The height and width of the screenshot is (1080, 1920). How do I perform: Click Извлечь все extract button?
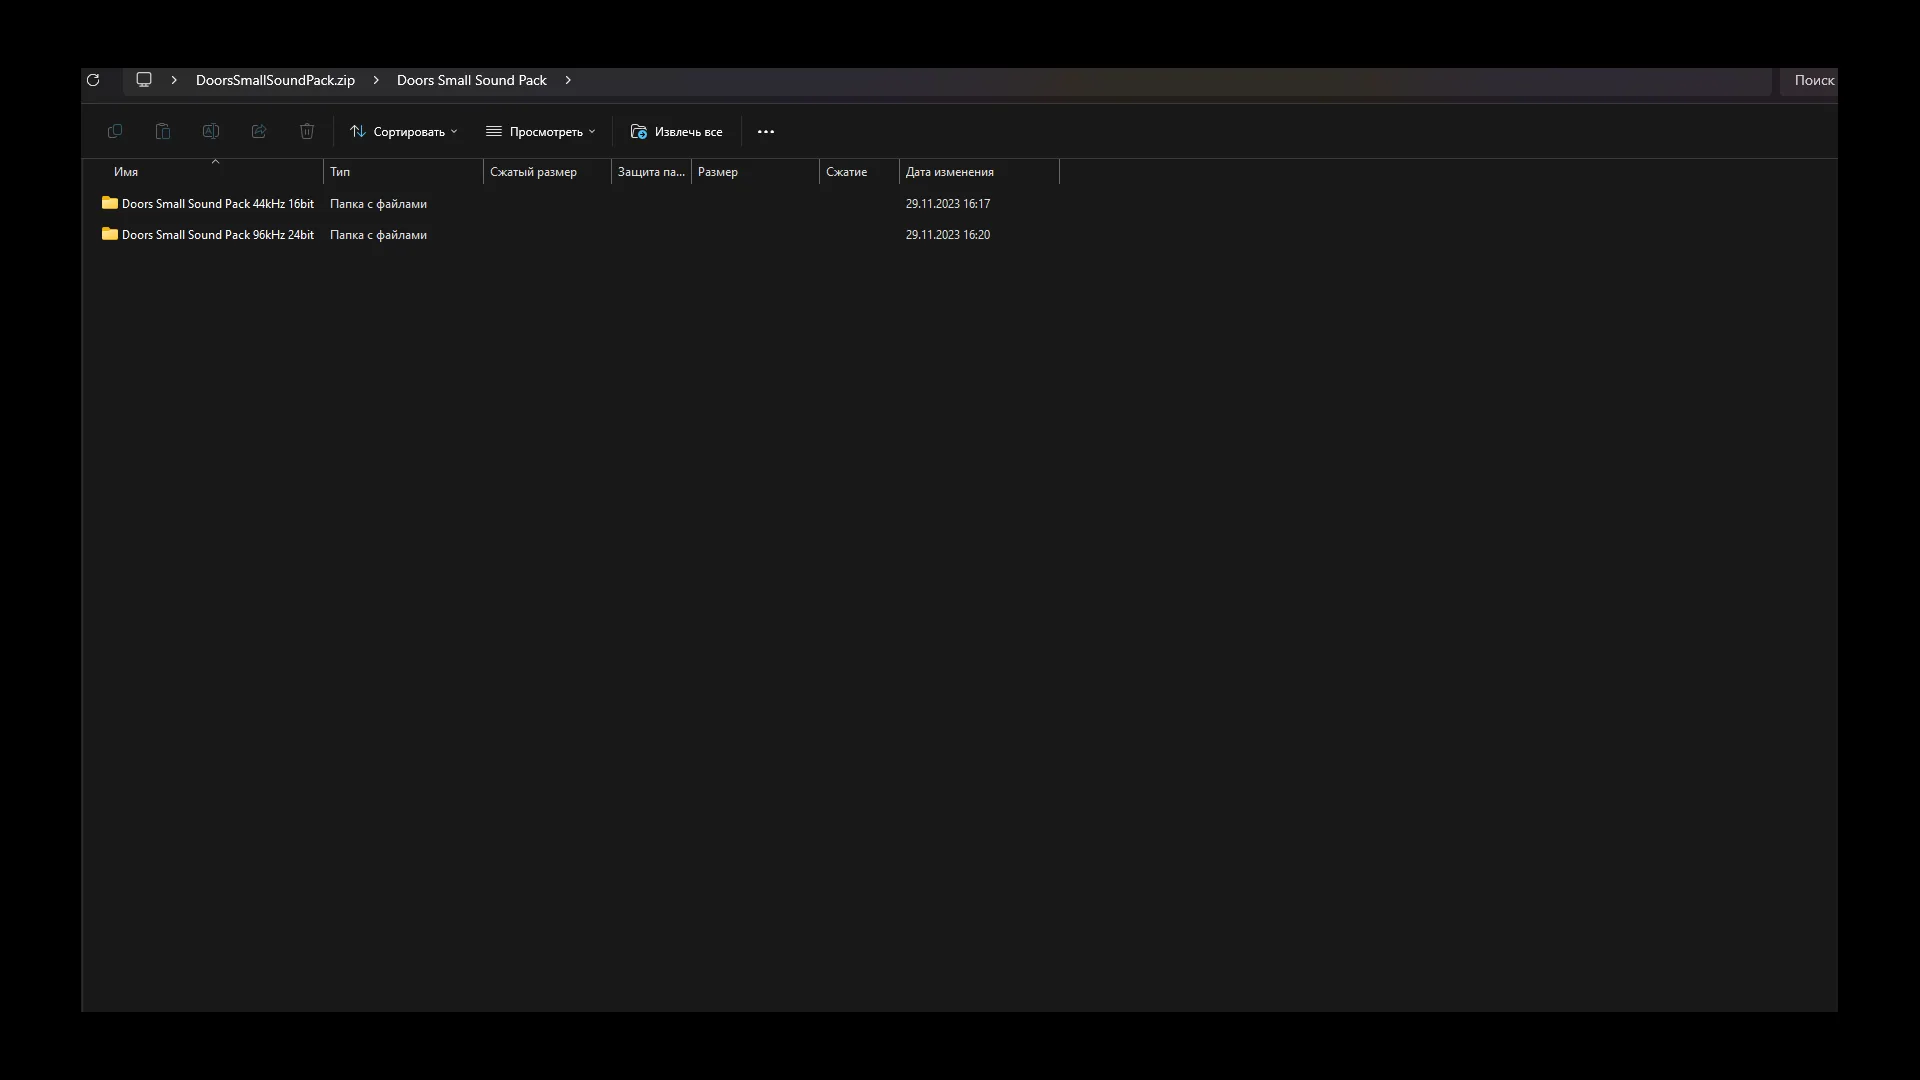tap(676, 132)
